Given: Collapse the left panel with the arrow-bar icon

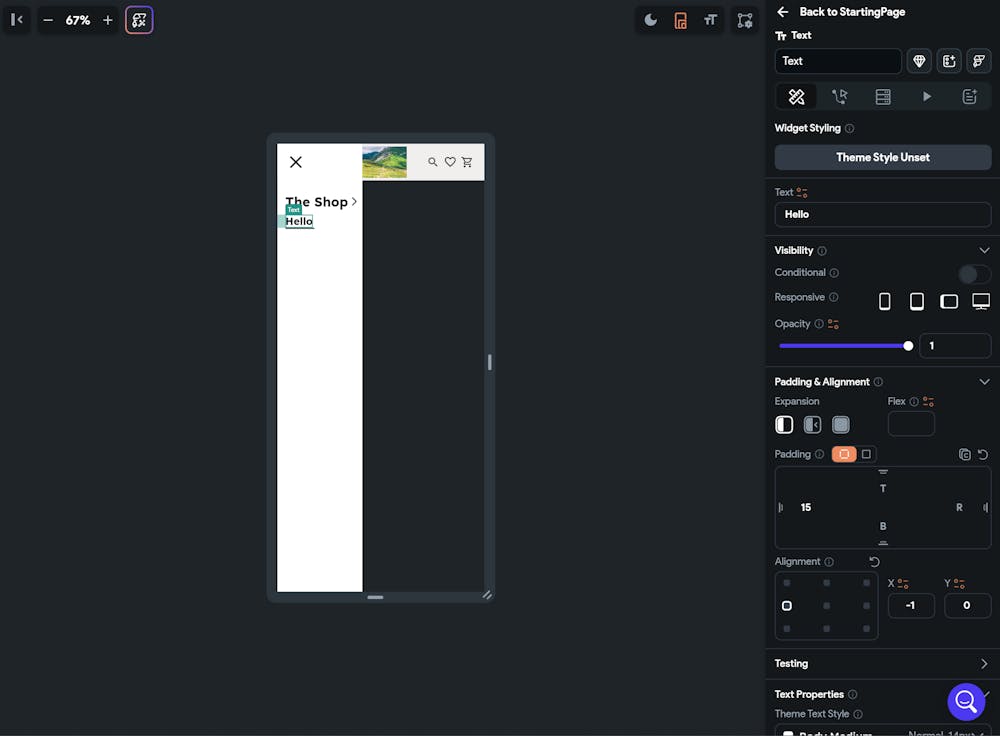Looking at the screenshot, I should 17,20.
